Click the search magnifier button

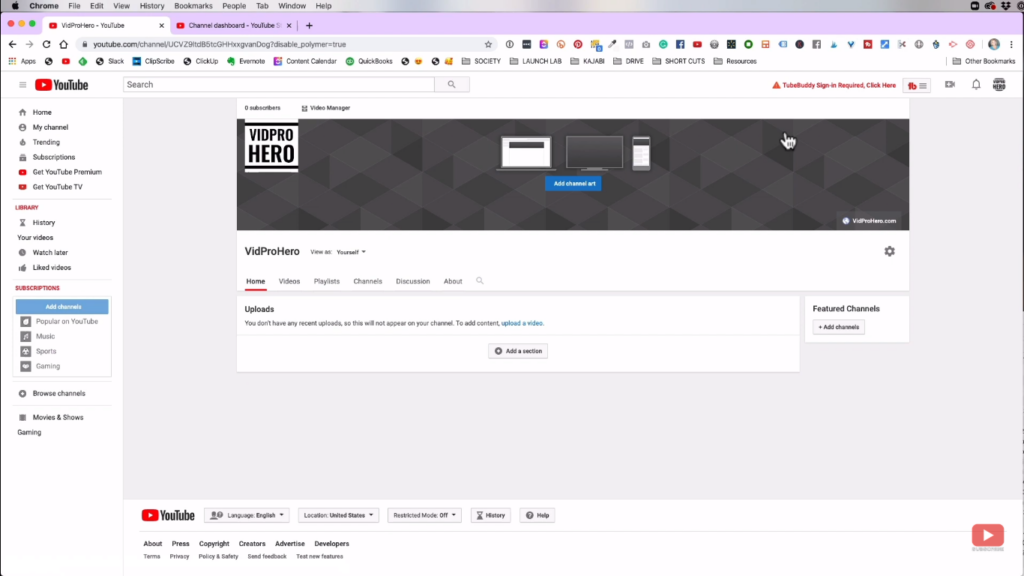[x=451, y=84]
